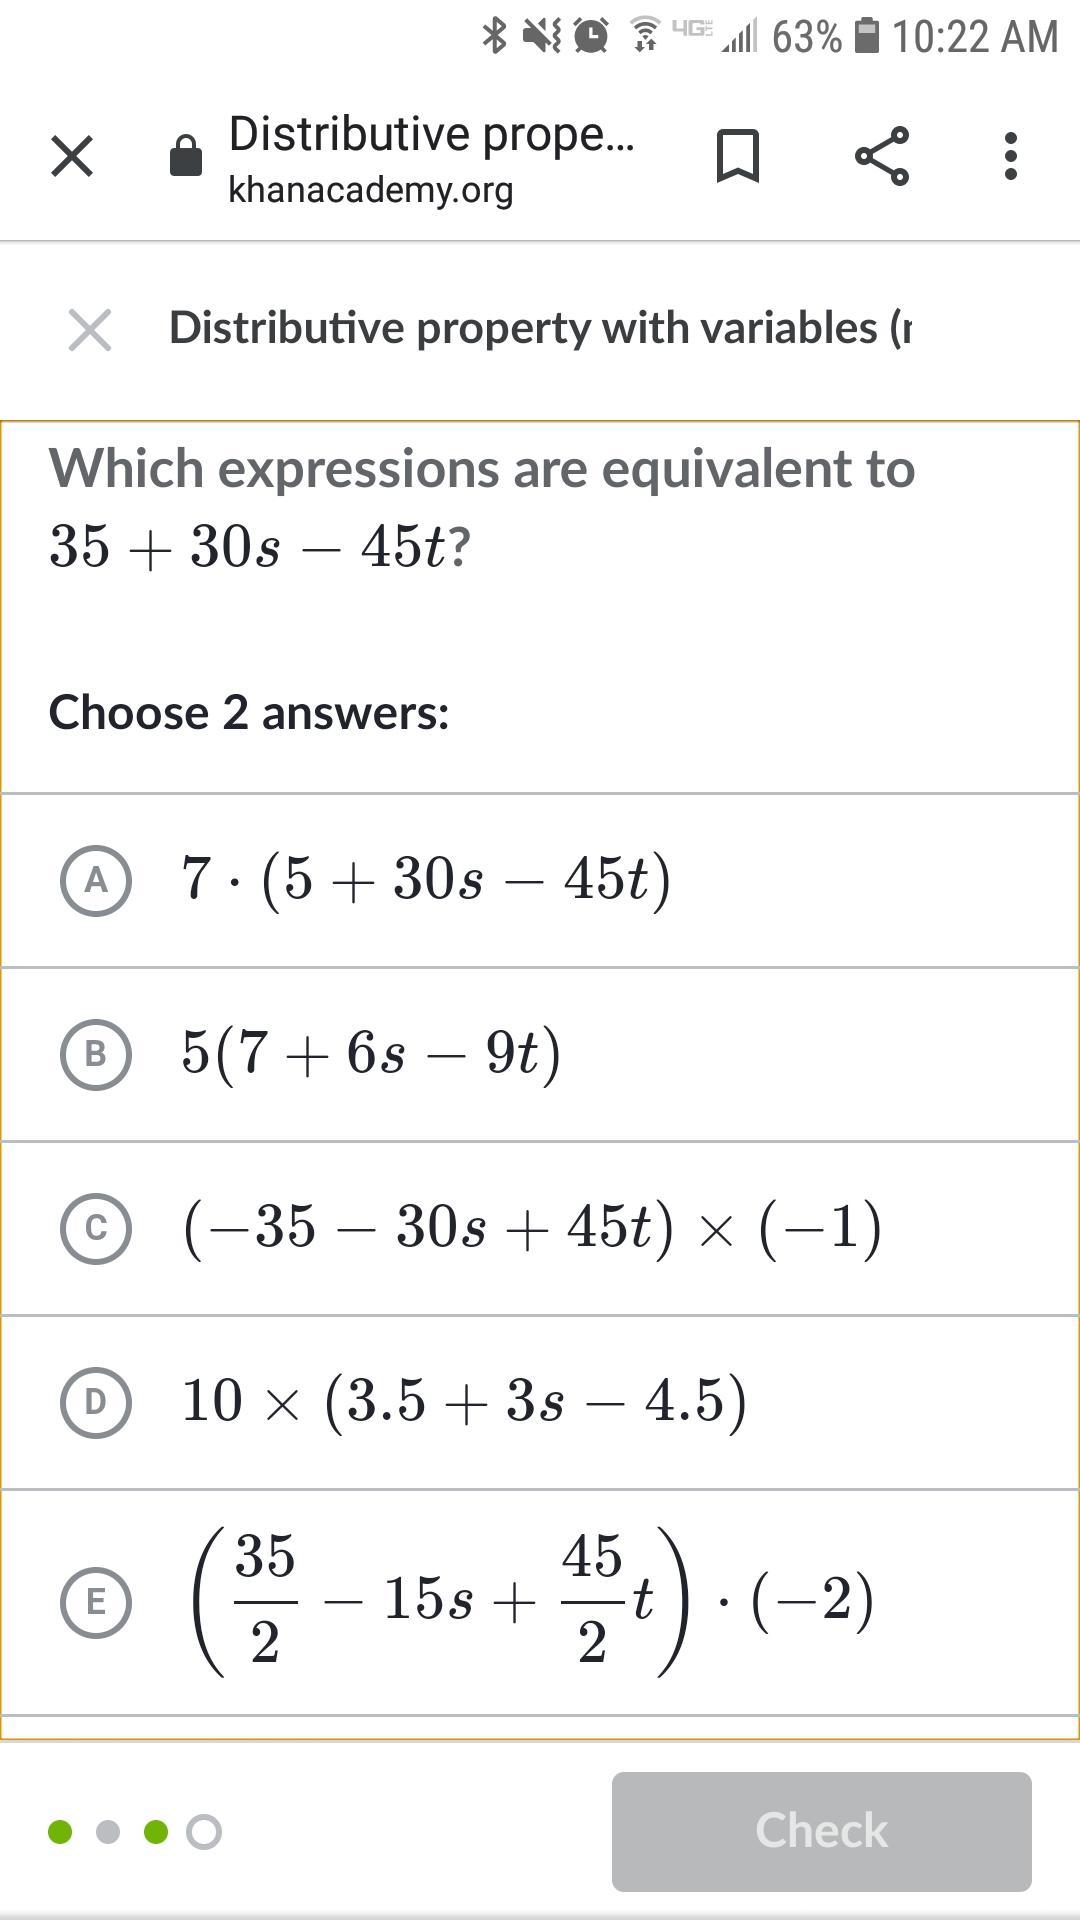Tap the Distributive property exercise title
This screenshot has height=1920, width=1080.
(540, 328)
